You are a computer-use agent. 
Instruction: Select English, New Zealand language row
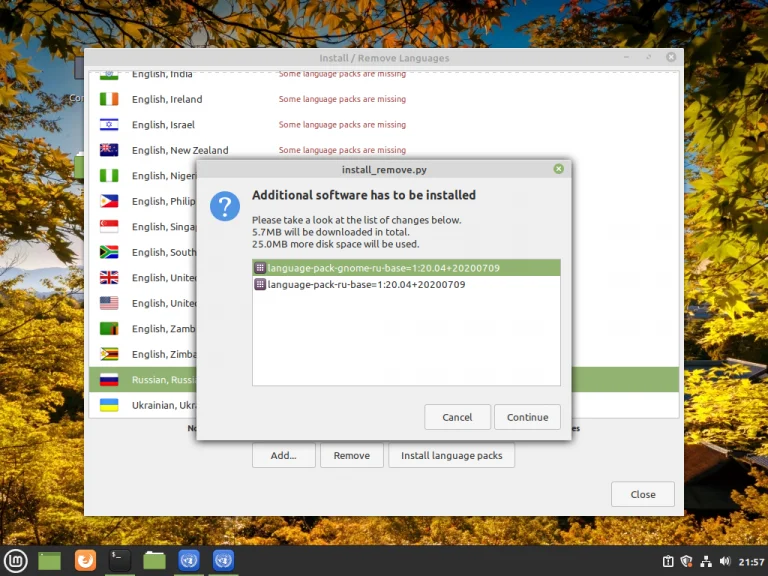[x=384, y=150]
